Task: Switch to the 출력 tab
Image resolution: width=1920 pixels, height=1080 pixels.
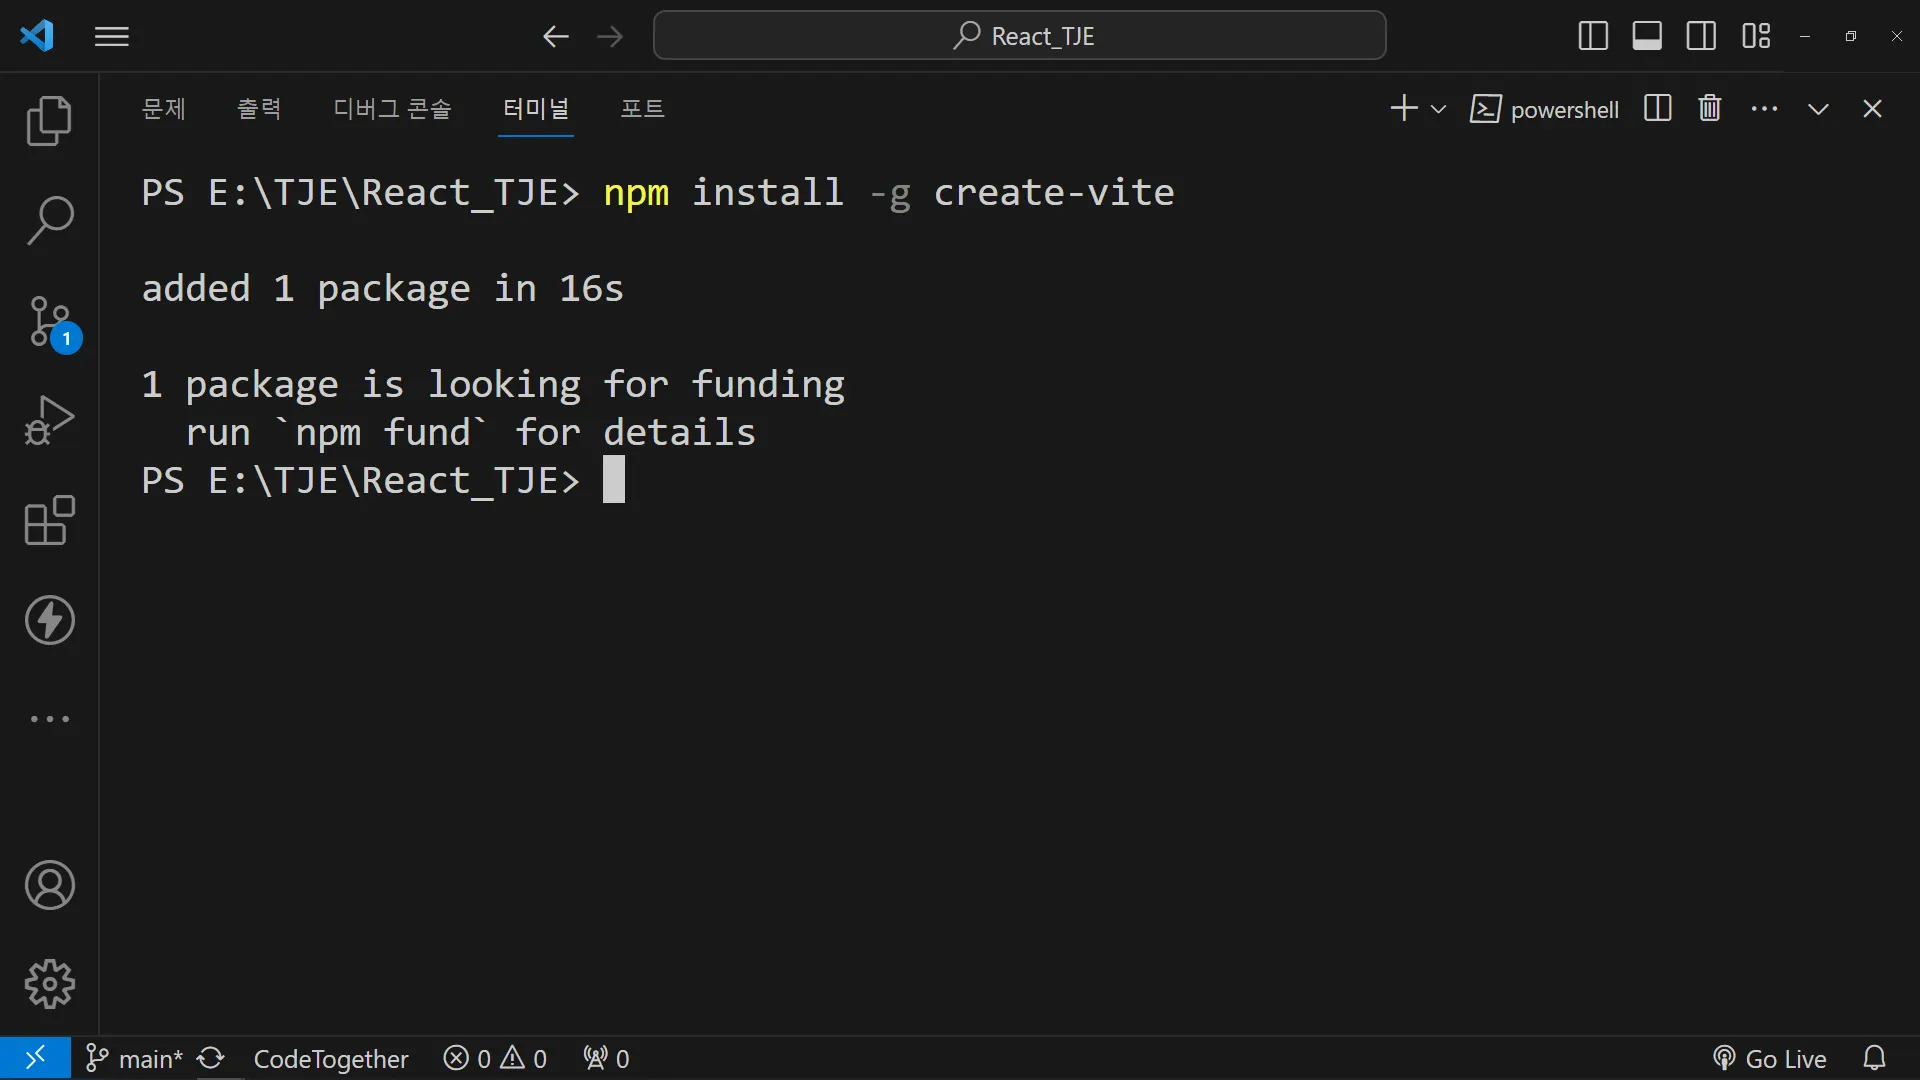Action: coord(259,108)
